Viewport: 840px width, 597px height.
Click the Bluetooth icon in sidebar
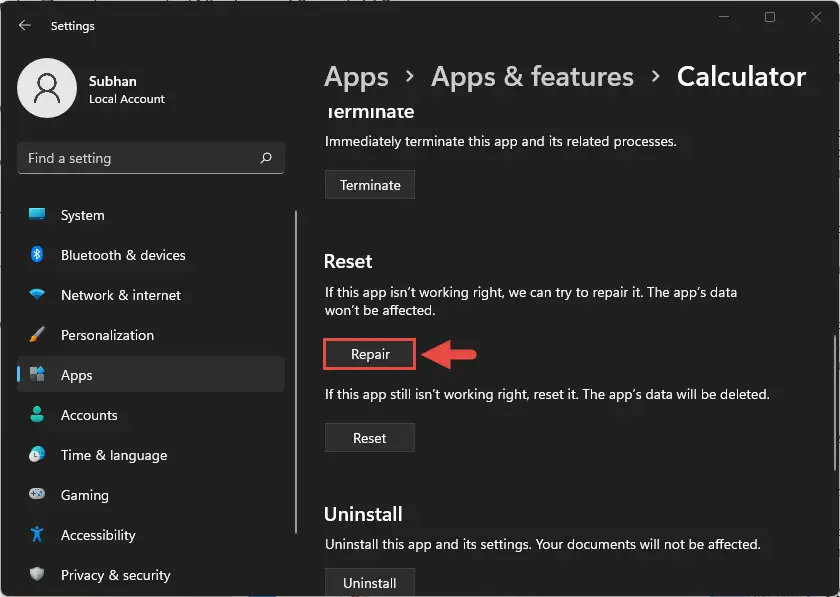[37, 255]
